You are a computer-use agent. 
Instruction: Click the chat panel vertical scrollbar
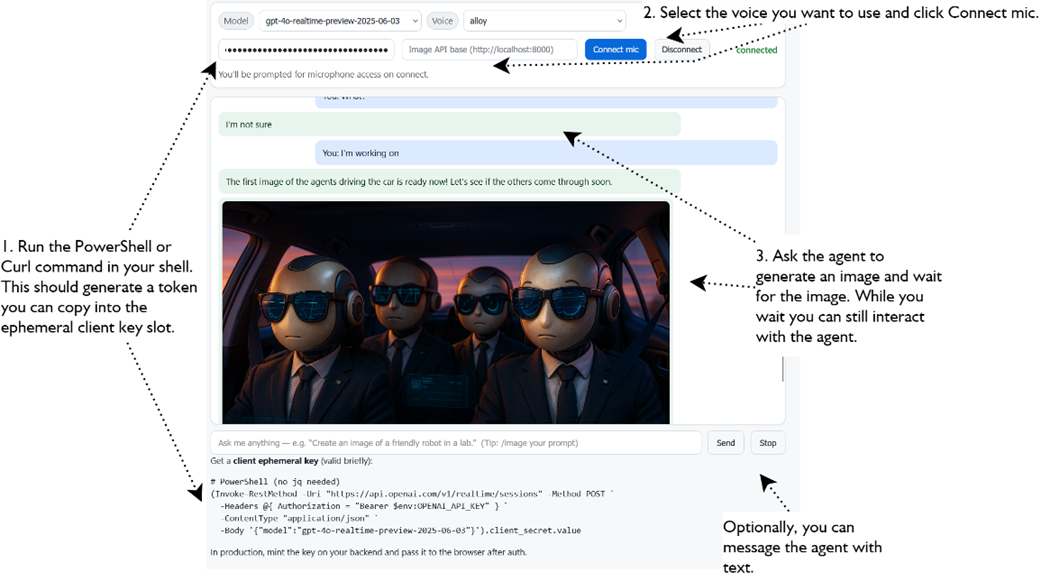[782, 368]
